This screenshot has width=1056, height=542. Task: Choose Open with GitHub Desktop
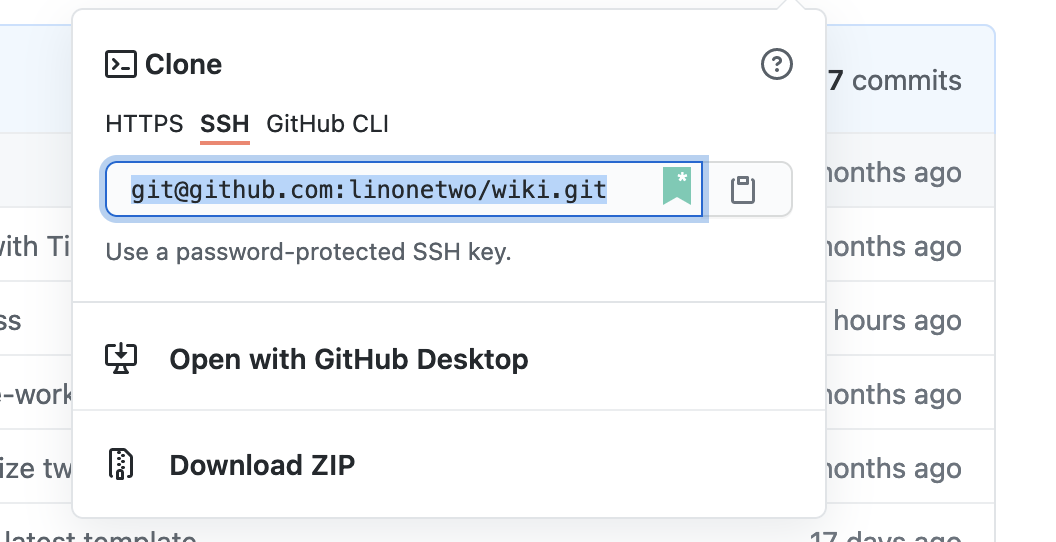349,359
